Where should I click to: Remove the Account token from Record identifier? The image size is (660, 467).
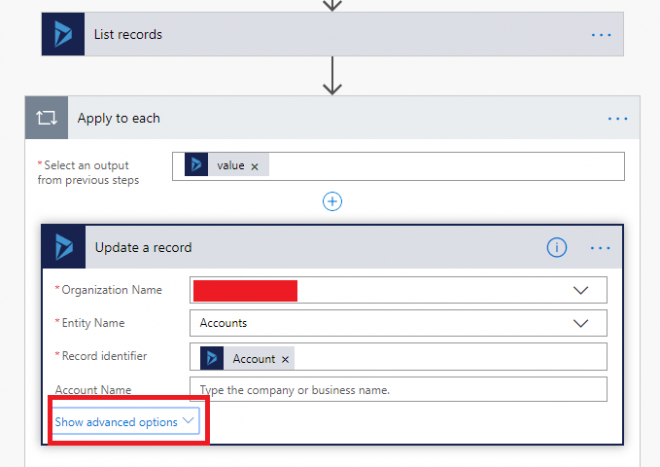[x=285, y=359]
